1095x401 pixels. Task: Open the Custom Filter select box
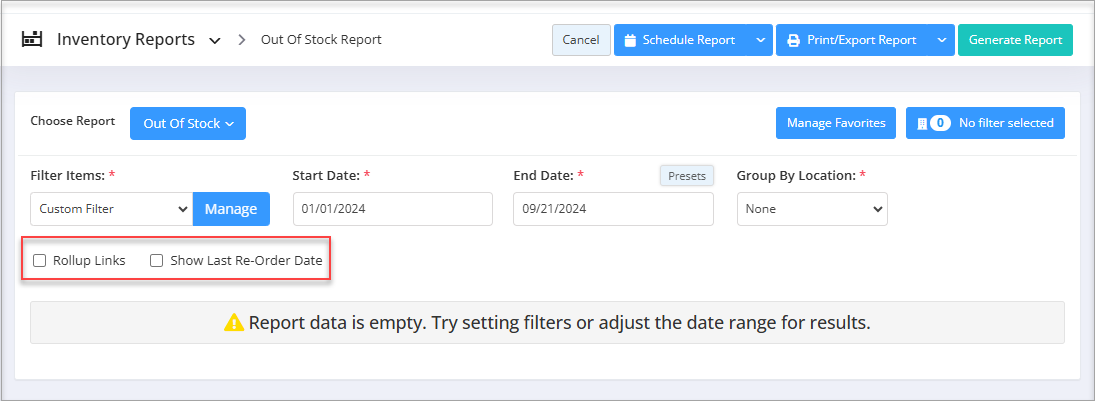click(x=112, y=209)
